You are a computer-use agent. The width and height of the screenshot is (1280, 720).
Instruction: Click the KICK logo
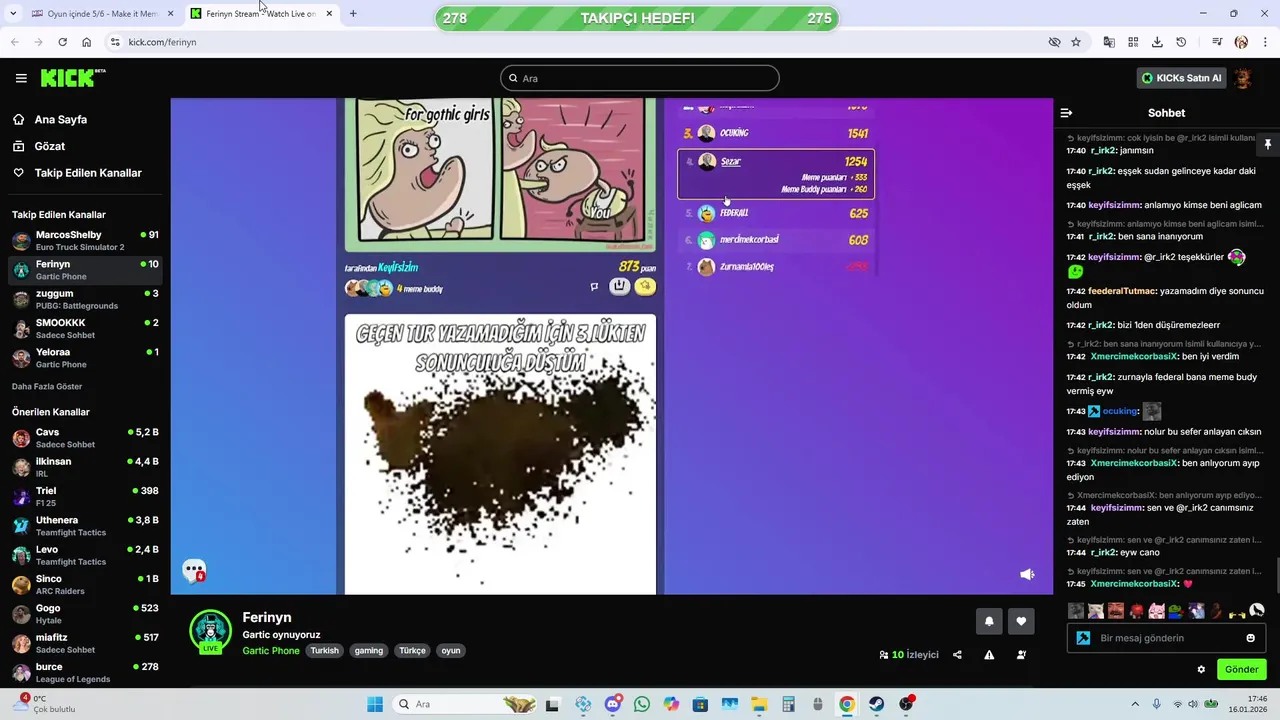tap(73, 78)
